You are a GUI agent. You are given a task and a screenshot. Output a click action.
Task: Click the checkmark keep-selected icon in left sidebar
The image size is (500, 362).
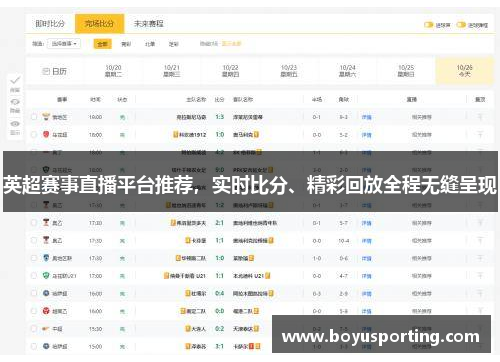(x=15, y=80)
